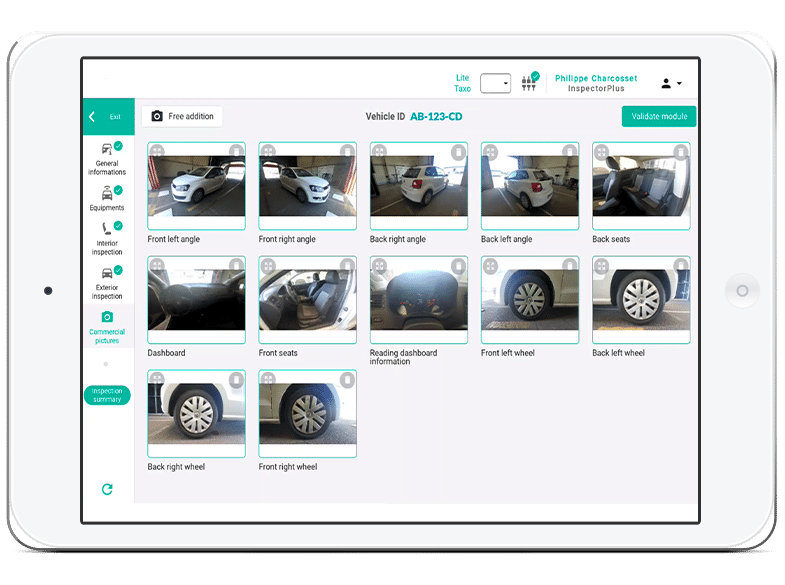Open the Front left wheel thumbnail

point(530,300)
